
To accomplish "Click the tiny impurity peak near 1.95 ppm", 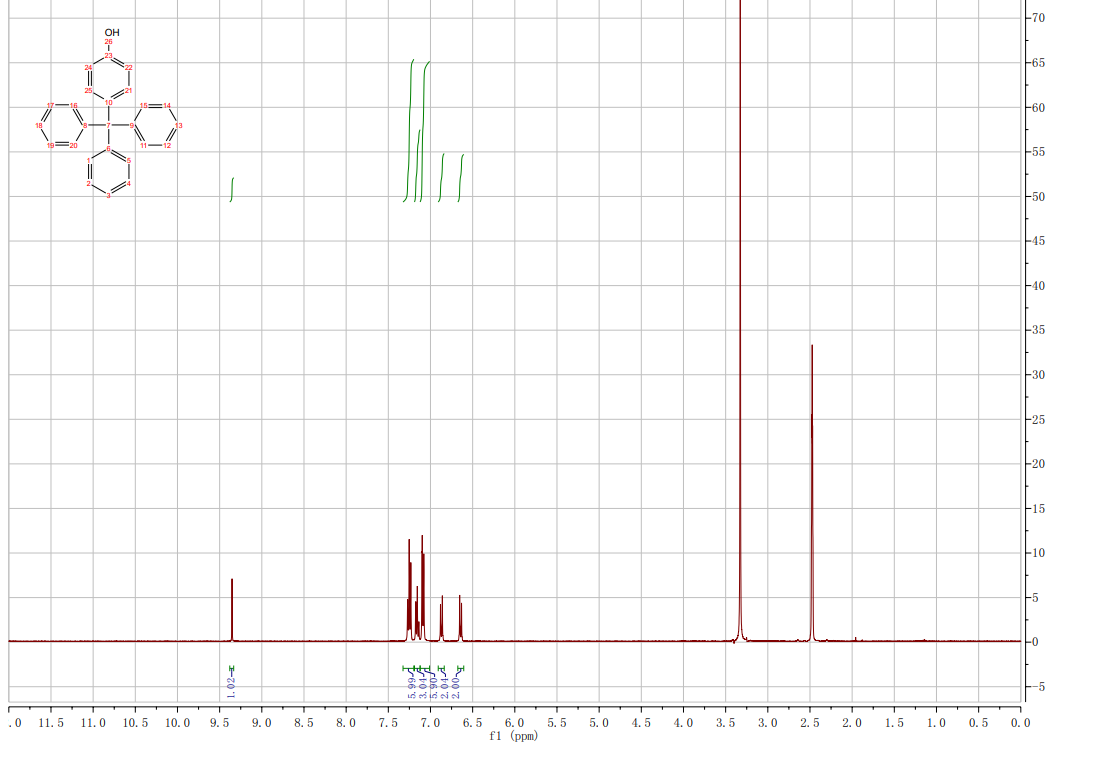I will pos(856,638).
